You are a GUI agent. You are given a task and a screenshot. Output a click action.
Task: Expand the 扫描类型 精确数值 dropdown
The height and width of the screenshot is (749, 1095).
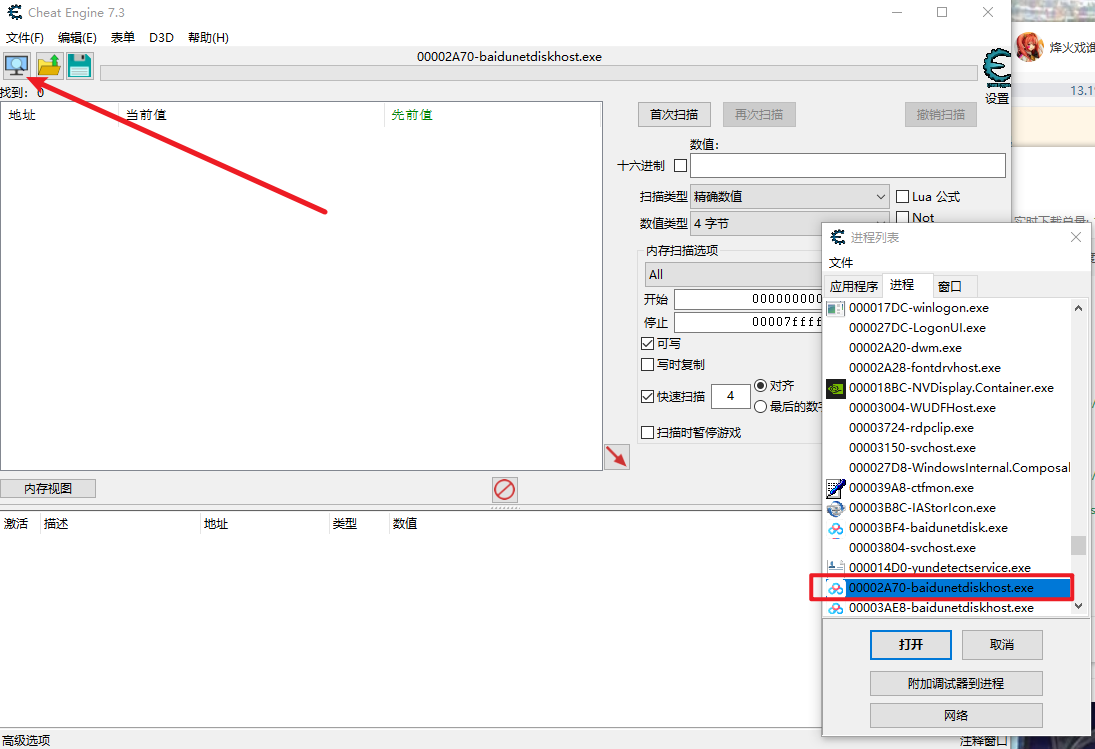(789, 197)
